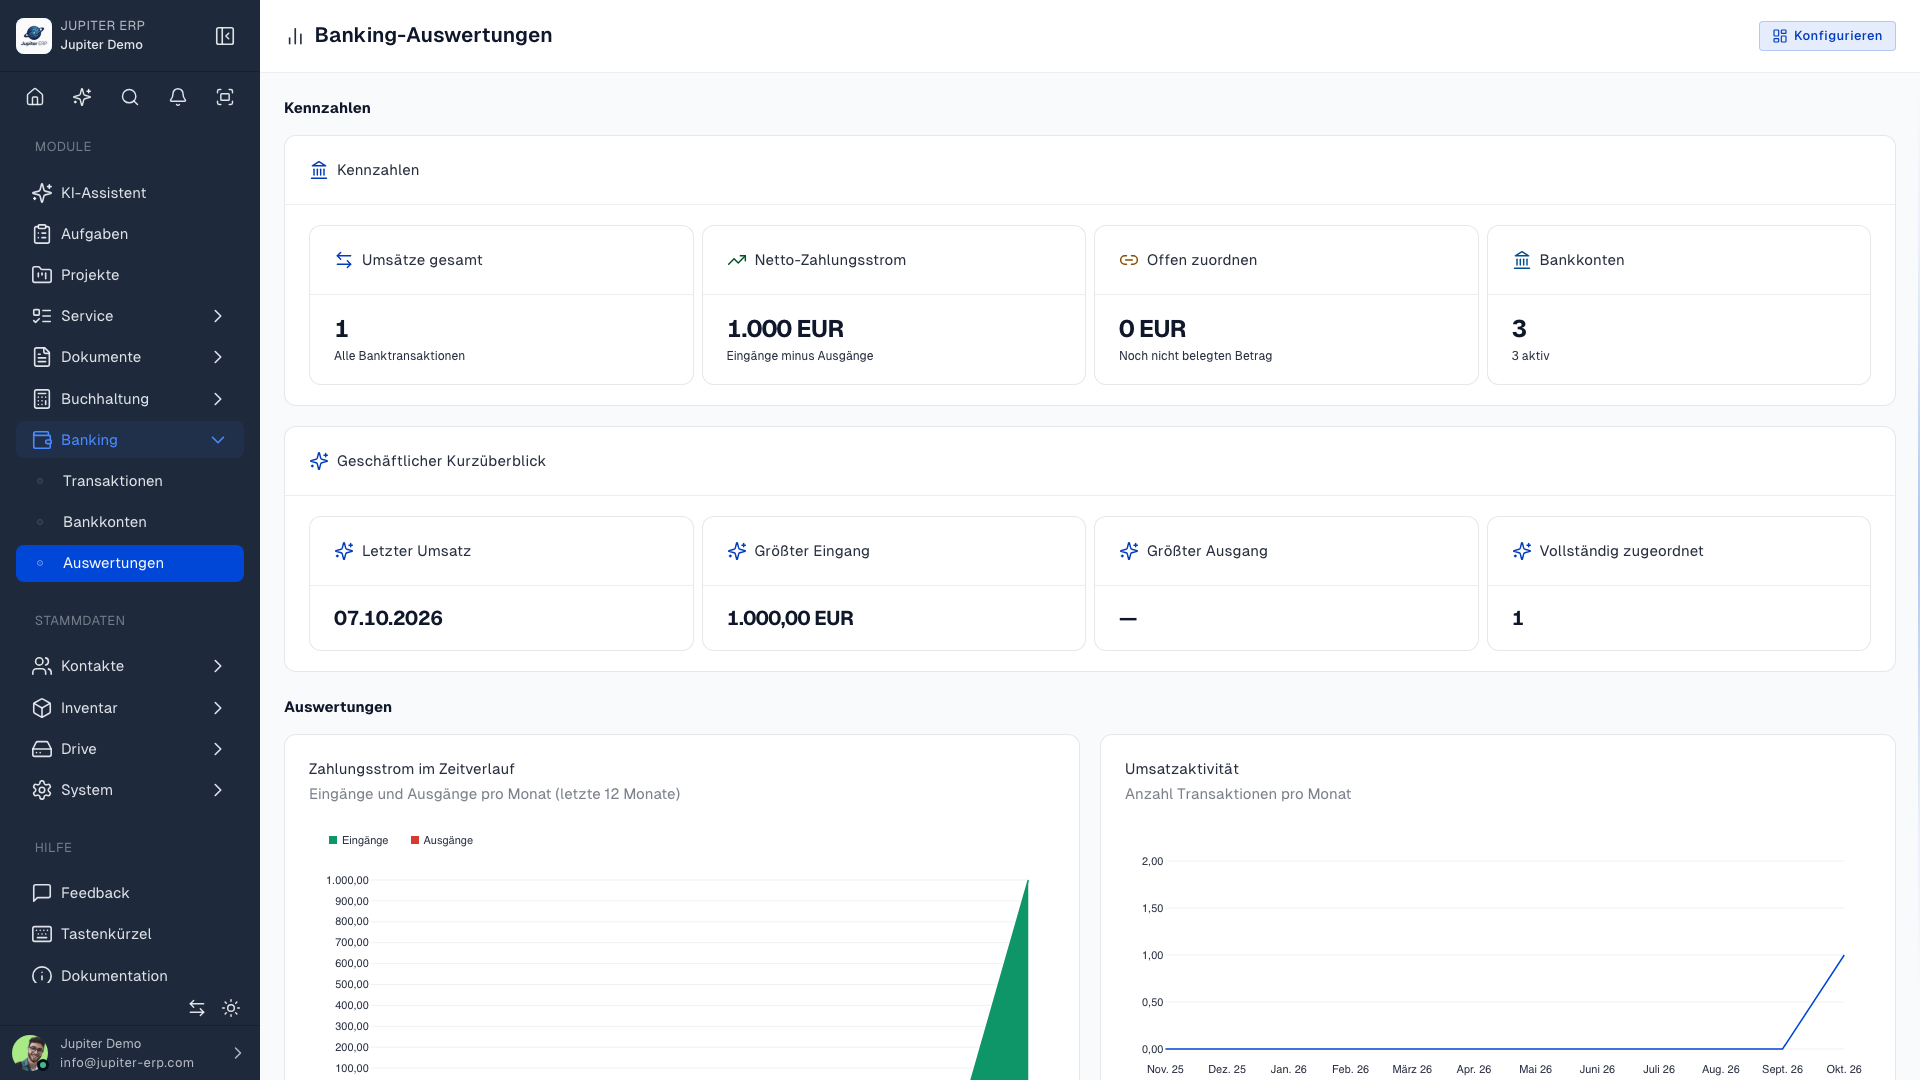The height and width of the screenshot is (1080, 1920).
Task: Toggle the red Ausgänge legend swatch
Action: pyautogui.click(x=415, y=840)
